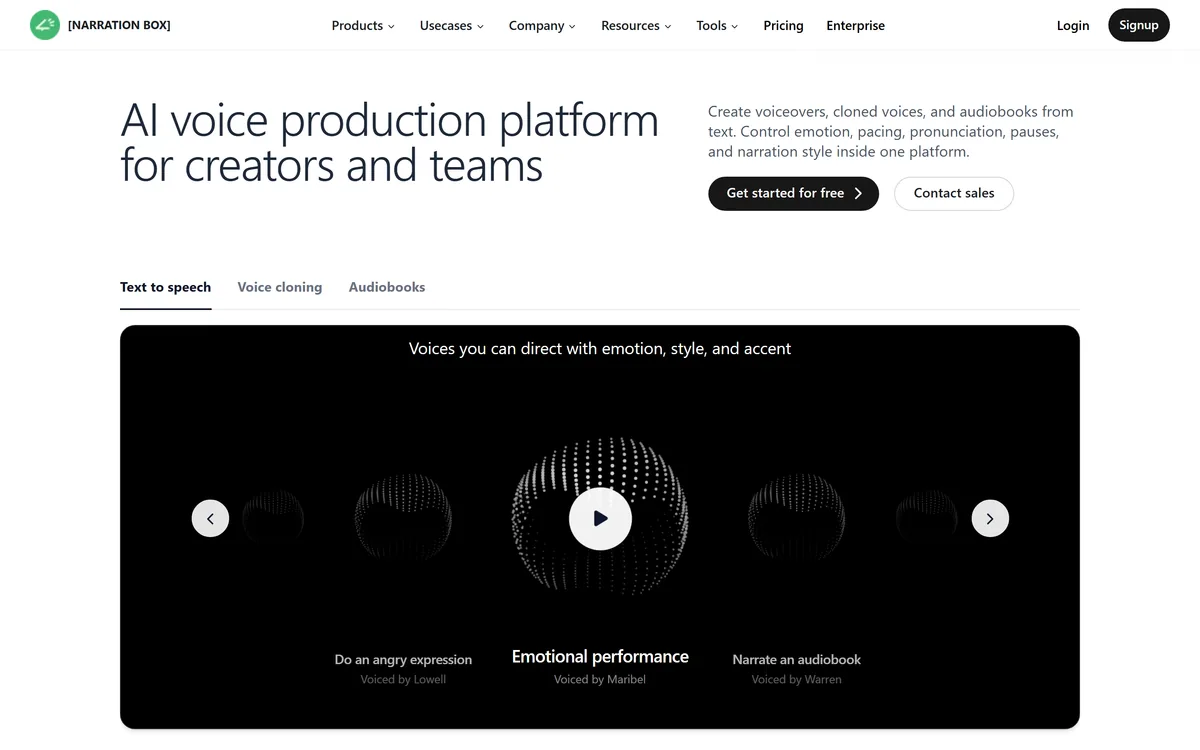1200x750 pixels.
Task: Play the Emotional performance voice sample
Action: [600, 518]
